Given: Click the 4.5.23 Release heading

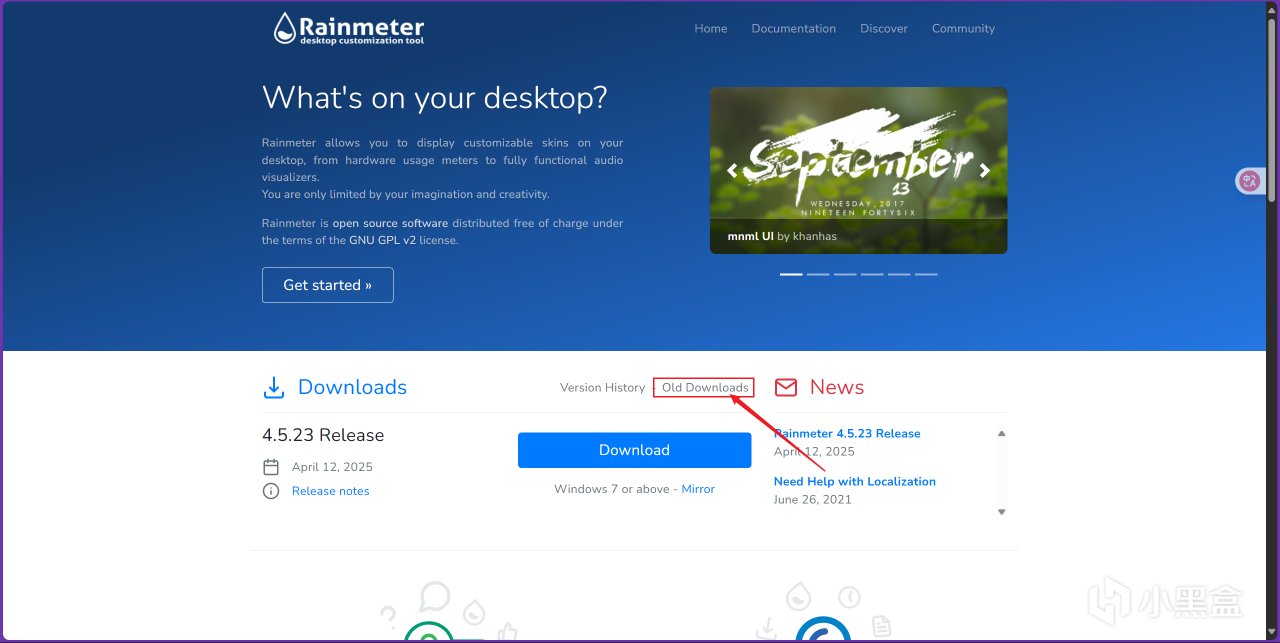Looking at the screenshot, I should pyautogui.click(x=323, y=435).
